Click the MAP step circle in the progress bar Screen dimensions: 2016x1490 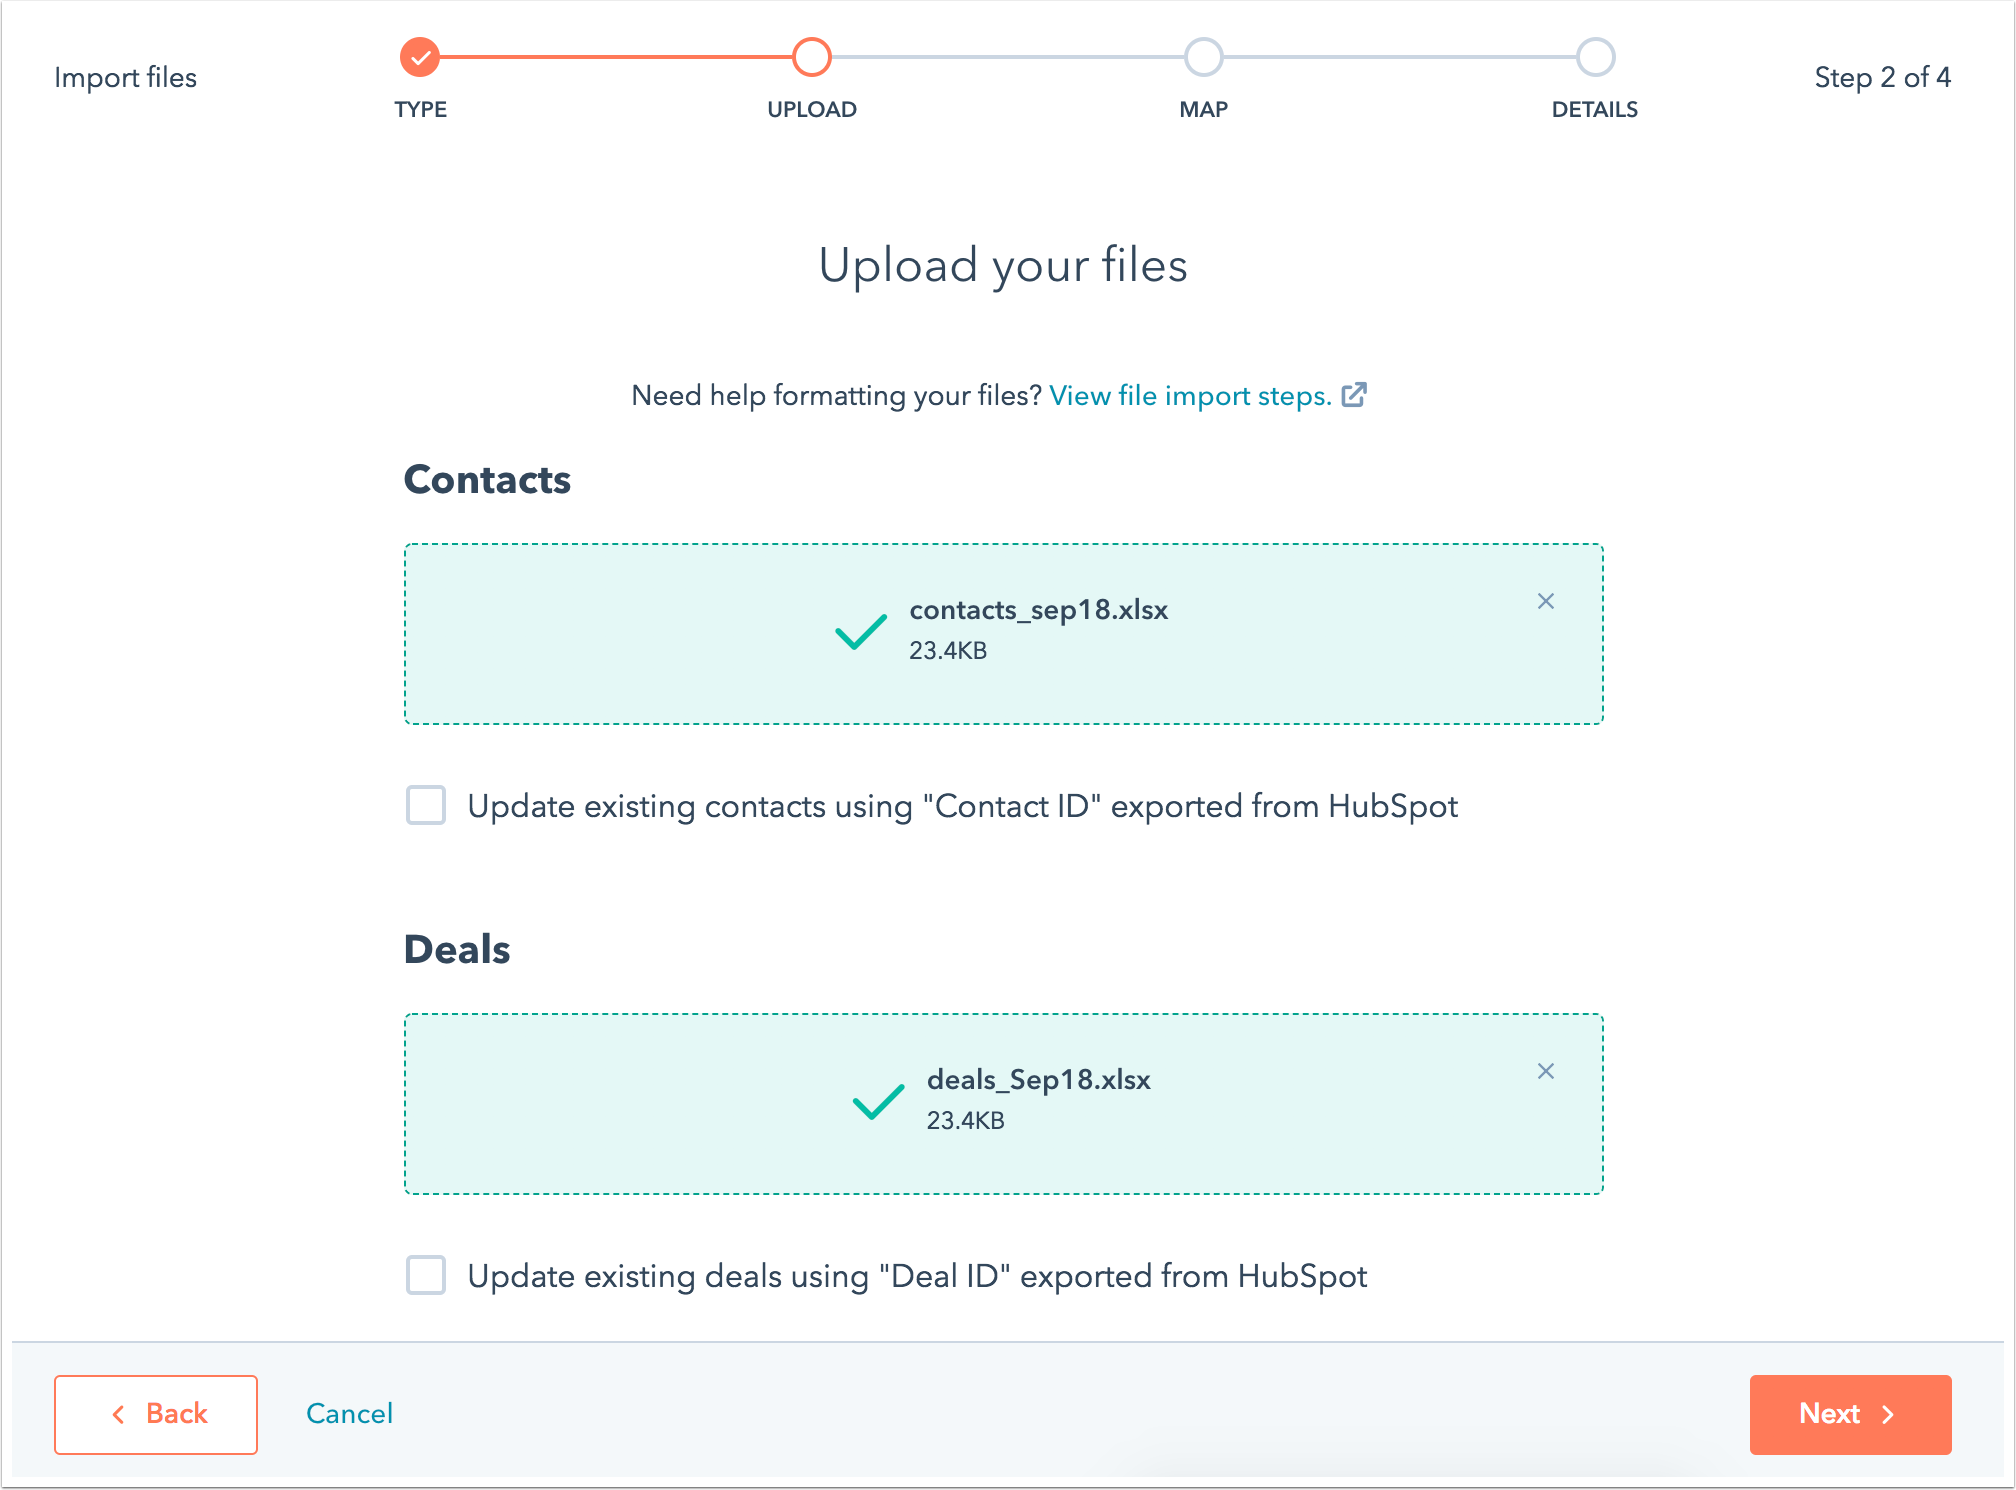coord(1204,57)
